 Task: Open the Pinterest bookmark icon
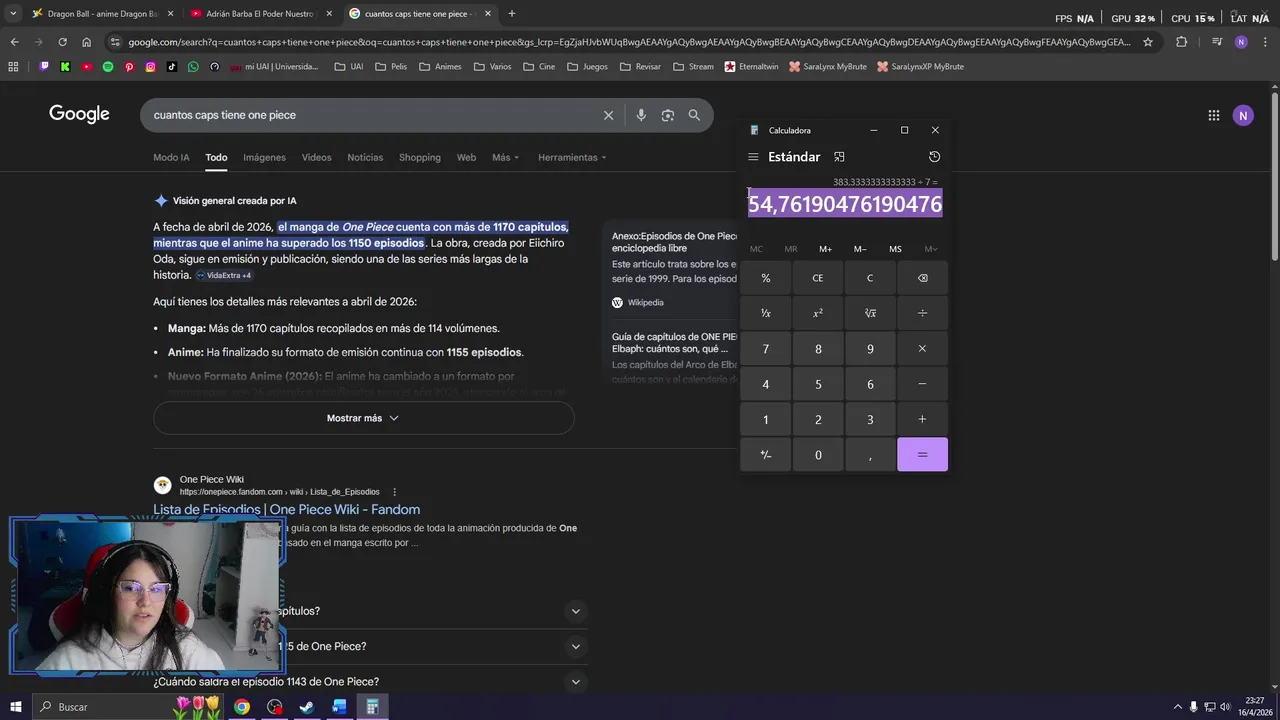(x=129, y=67)
